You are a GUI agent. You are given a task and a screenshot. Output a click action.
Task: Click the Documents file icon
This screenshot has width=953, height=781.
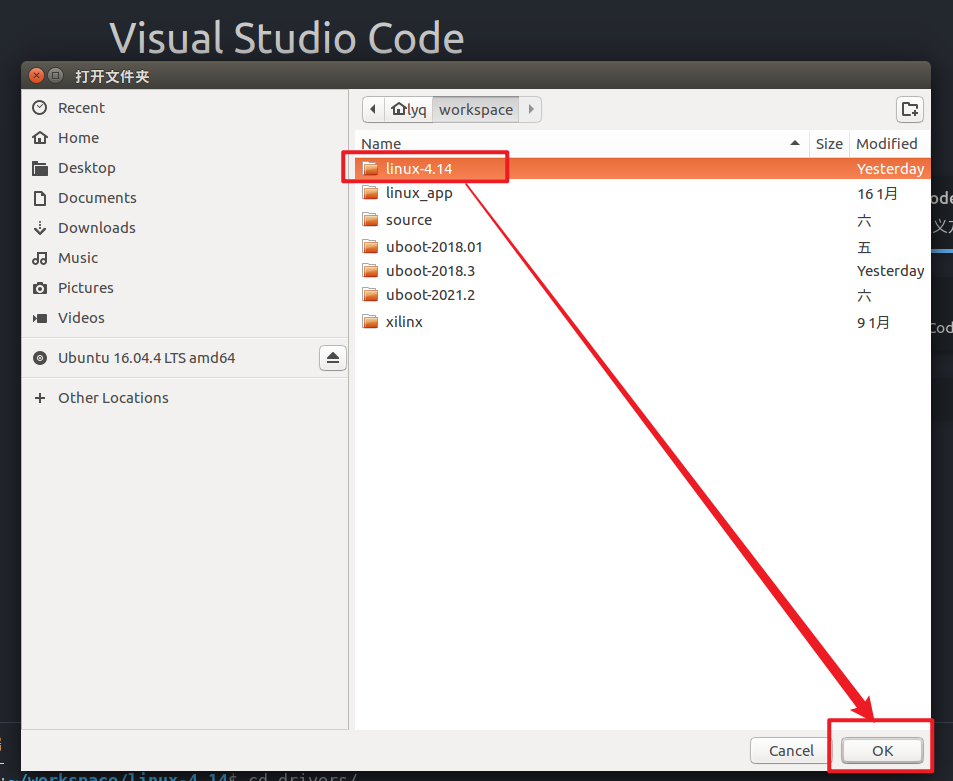tap(40, 198)
